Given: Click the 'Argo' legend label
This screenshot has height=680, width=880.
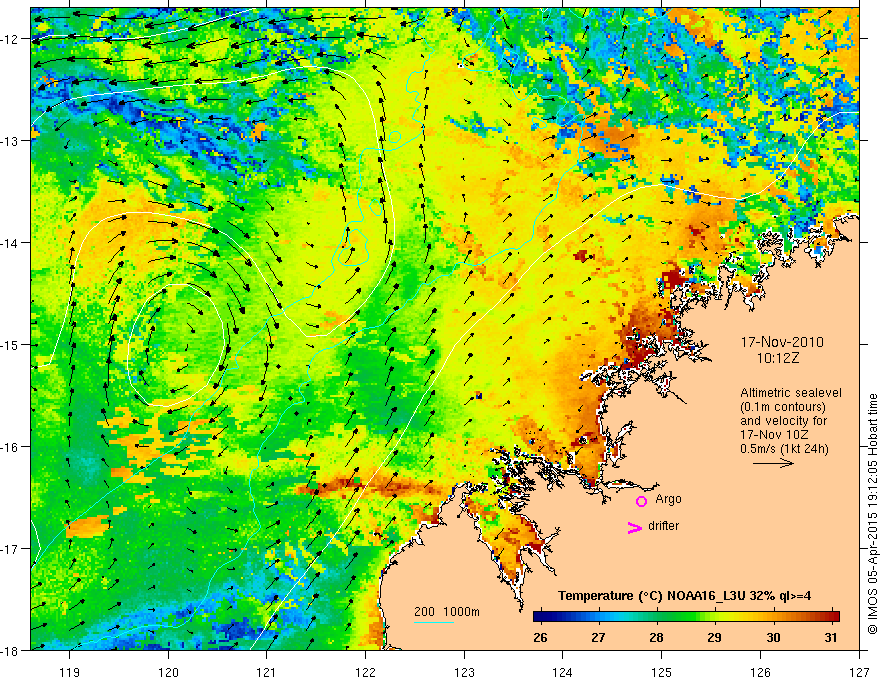Looking at the screenshot, I should 668,499.
